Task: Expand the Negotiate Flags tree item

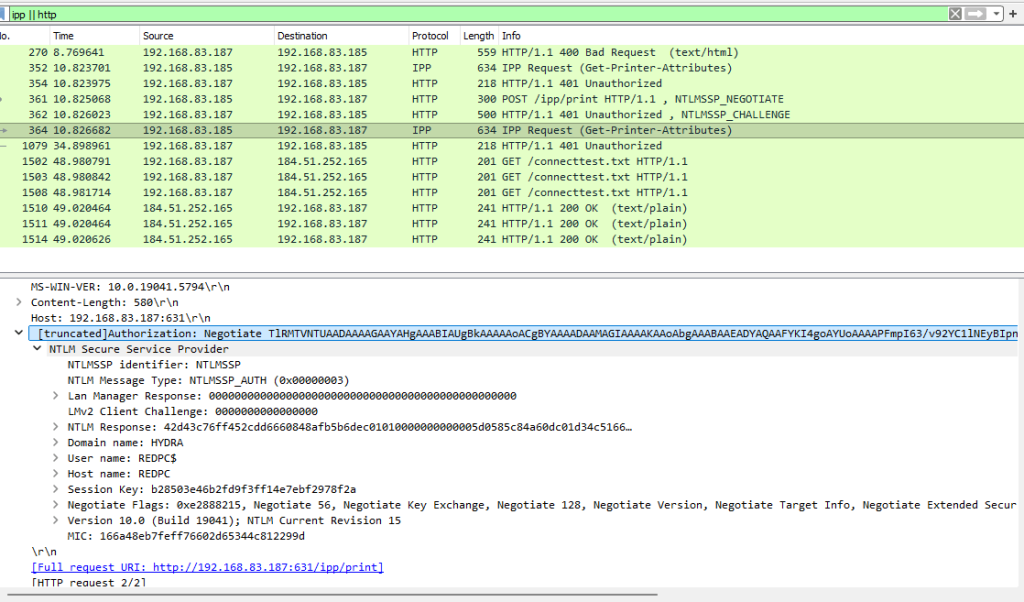Action: point(57,505)
